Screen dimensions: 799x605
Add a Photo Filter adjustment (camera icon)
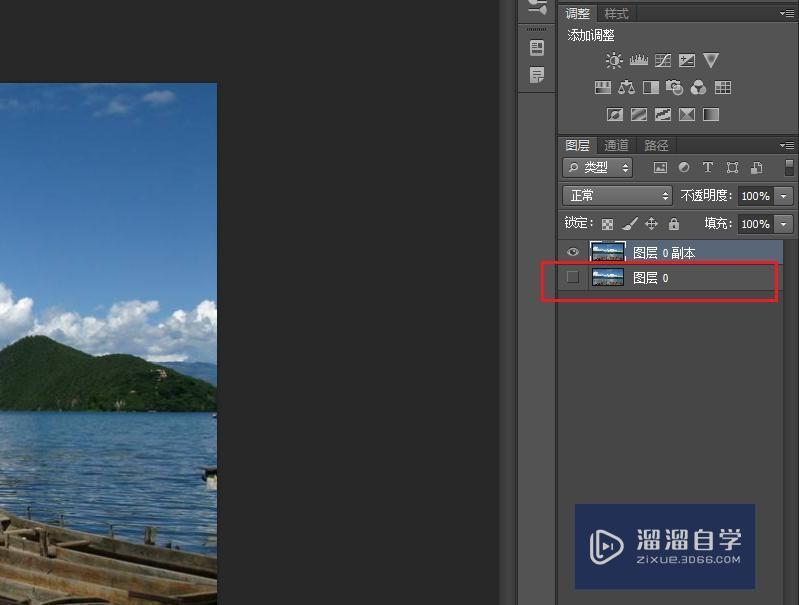pyautogui.click(x=675, y=88)
